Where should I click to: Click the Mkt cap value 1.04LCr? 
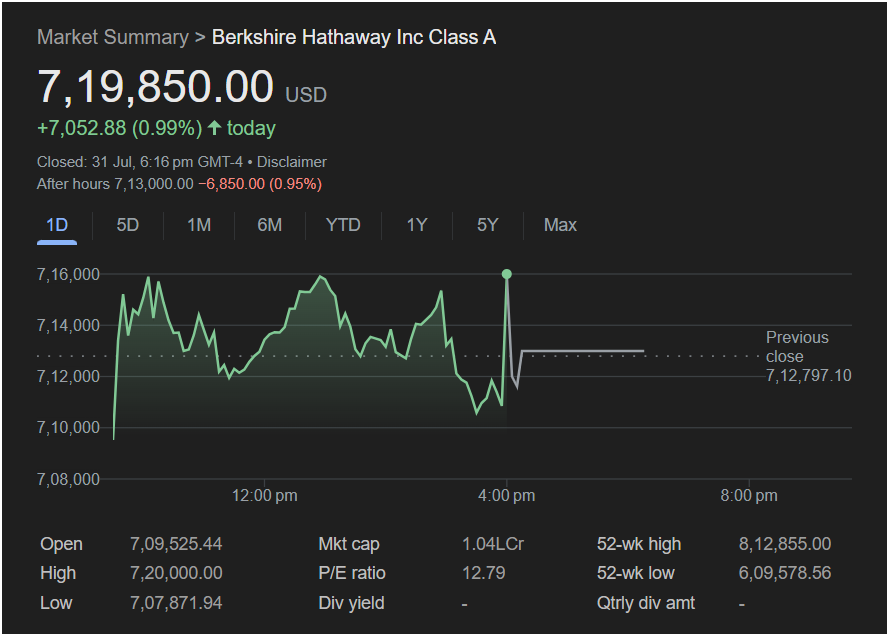click(x=491, y=544)
